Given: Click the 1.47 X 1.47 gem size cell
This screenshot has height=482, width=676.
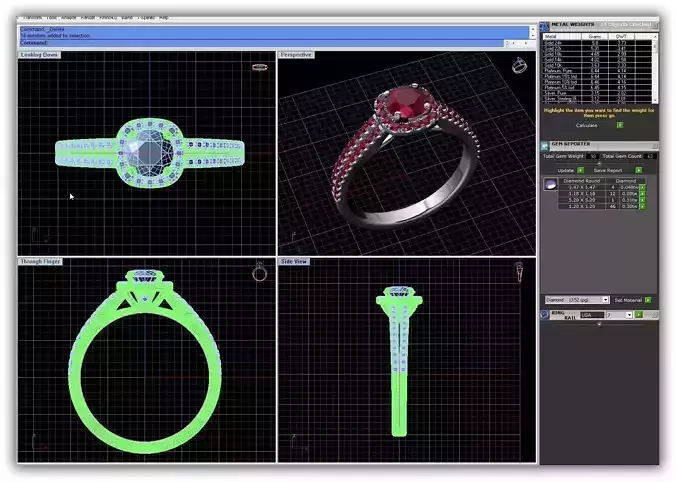Looking at the screenshot, I should coord(582,188).
